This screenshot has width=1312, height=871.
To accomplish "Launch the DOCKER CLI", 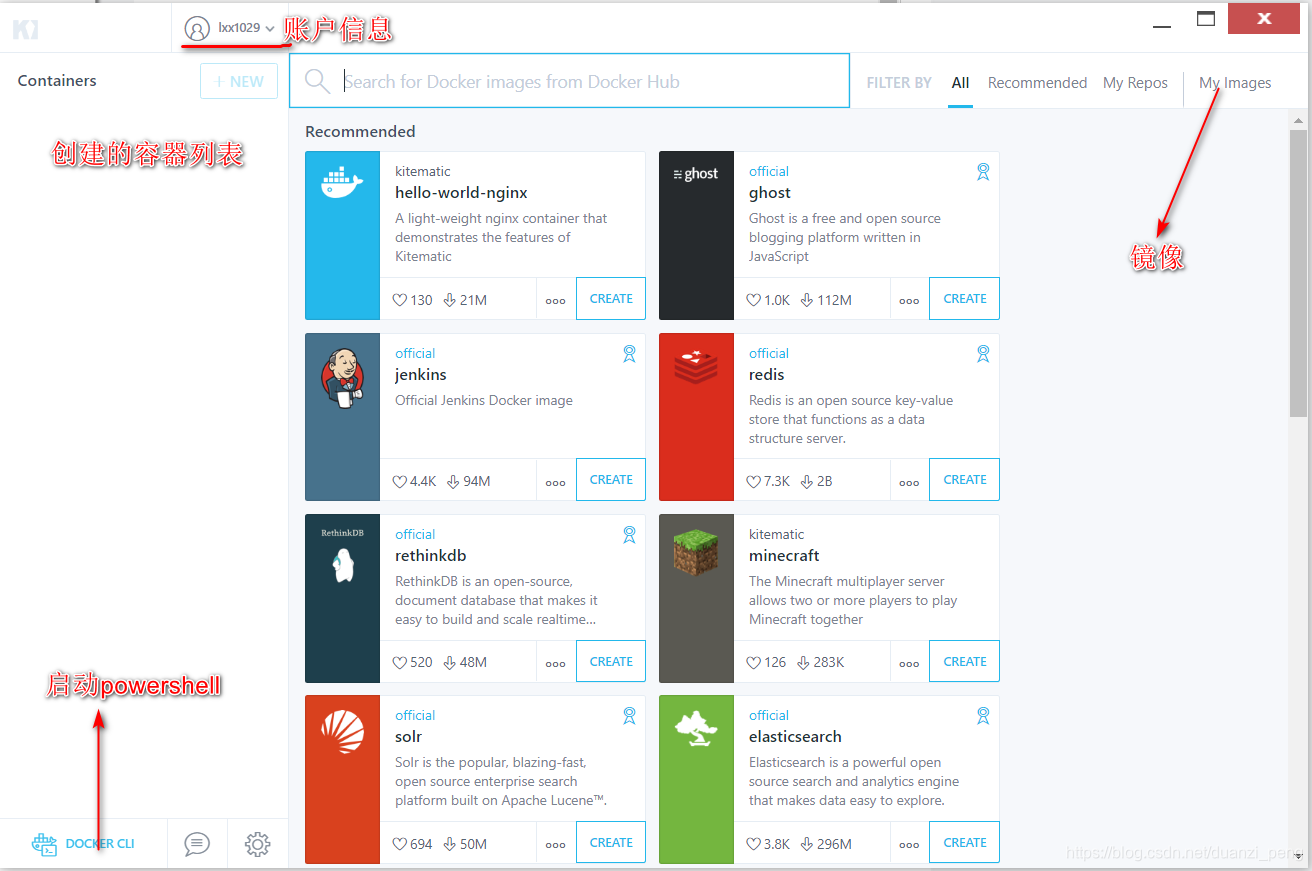I will click(x=83, y=844).
